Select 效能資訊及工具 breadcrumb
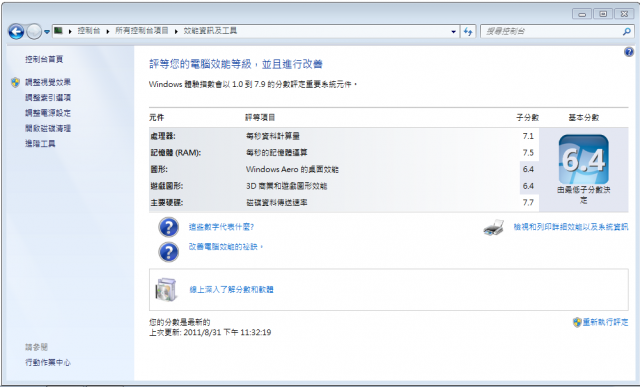 pos(210,31)
